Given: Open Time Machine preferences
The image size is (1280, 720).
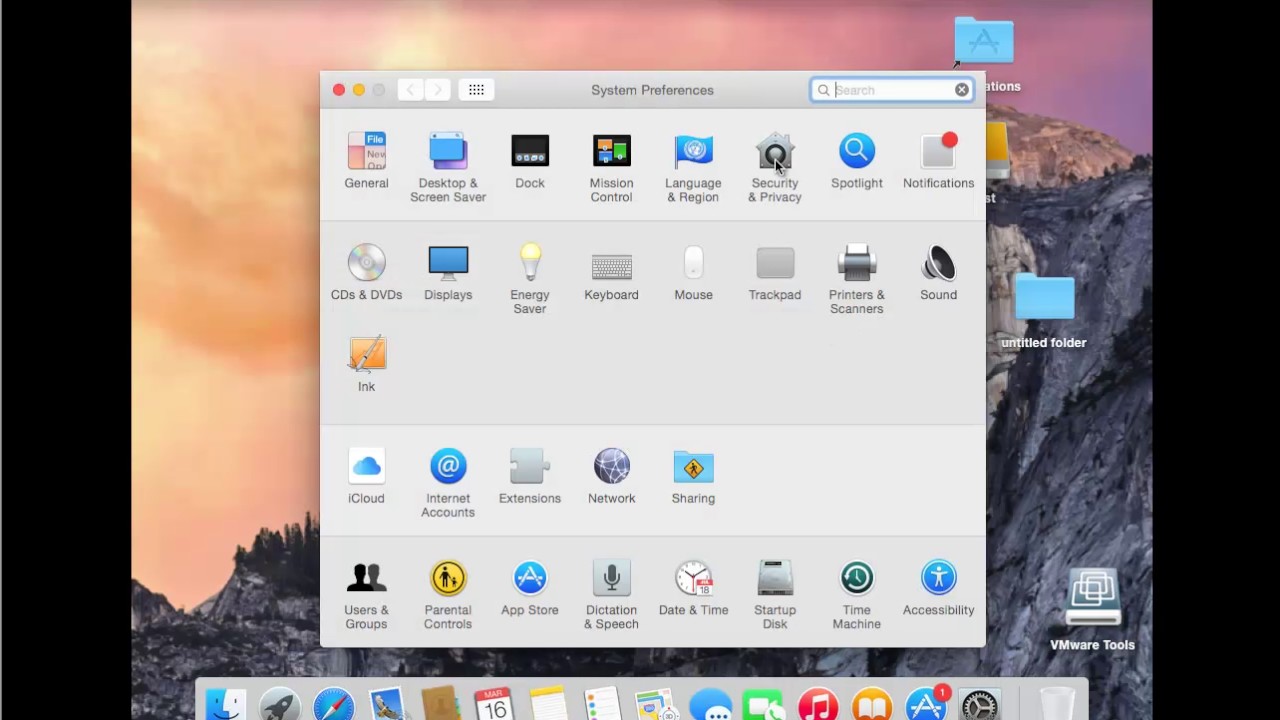Looking at the screenshot, I should (x=857, y=595).
